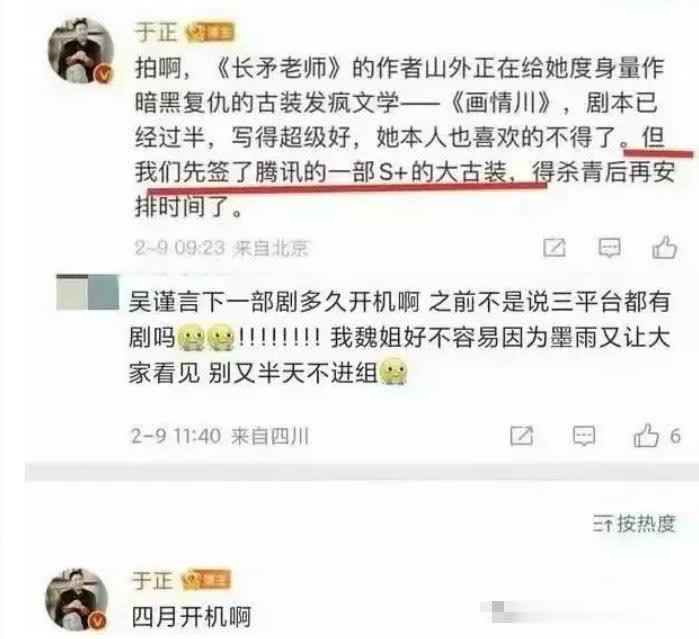The width and height of the screenshot is (699, 639).
Task: Tap the comment text mentioning 《画情川》
Action: 404,137
